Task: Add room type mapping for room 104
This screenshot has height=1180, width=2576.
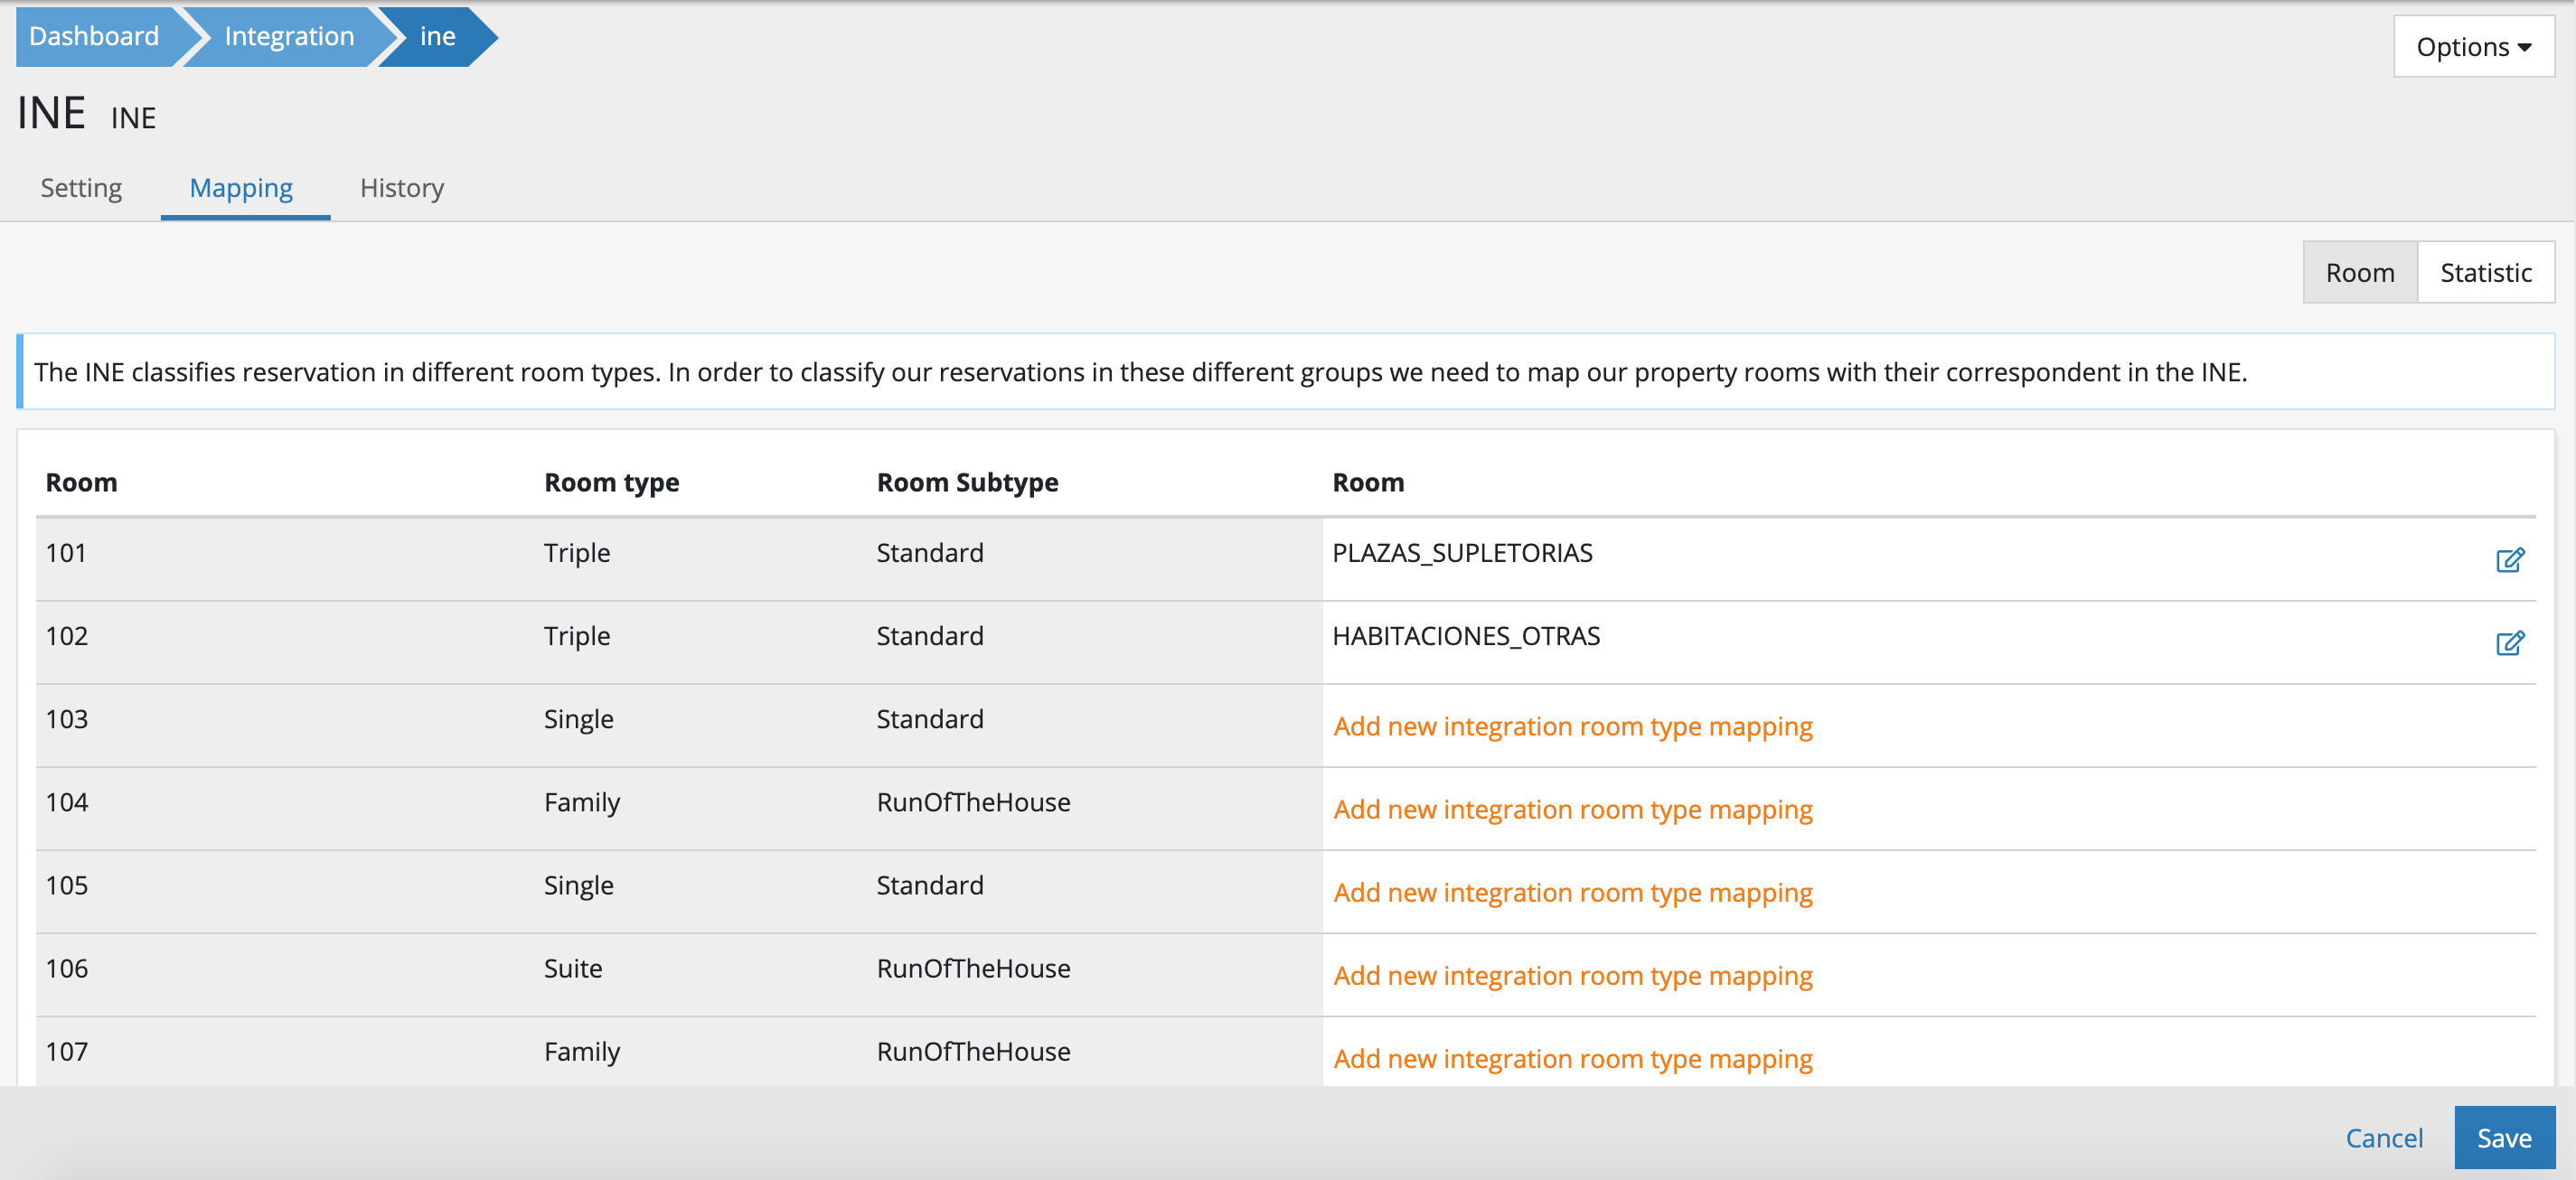Action: click(x=1572, y=809)
